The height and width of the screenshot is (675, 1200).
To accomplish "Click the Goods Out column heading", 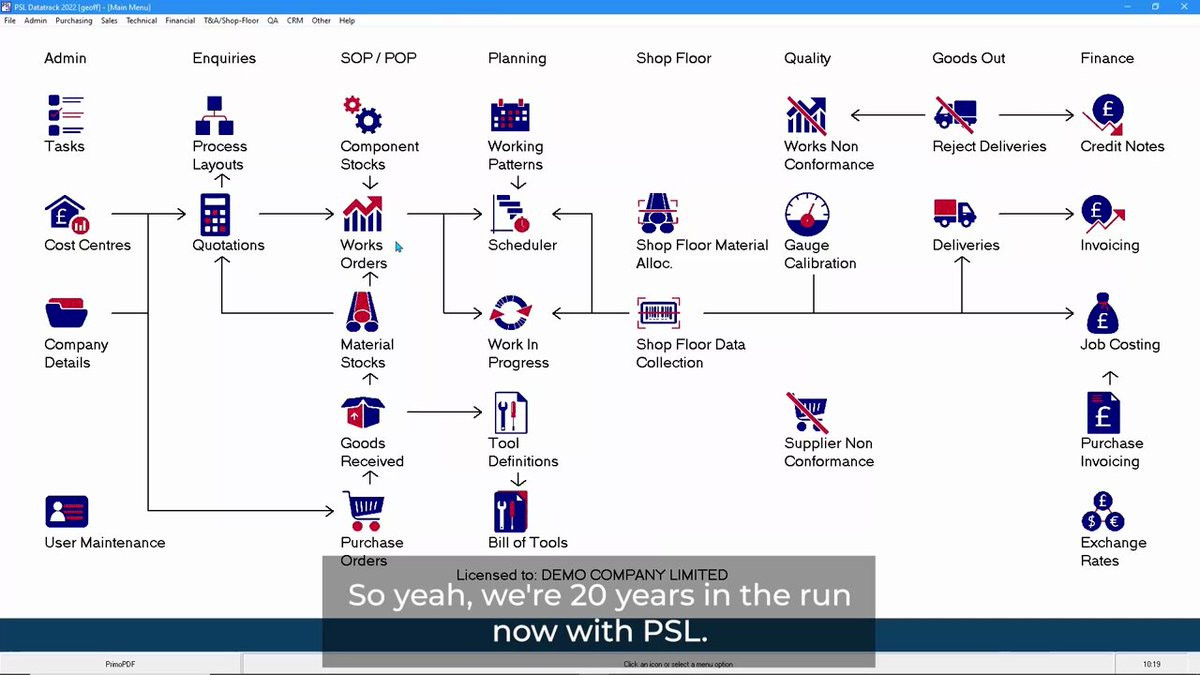I will click(969, 58).
